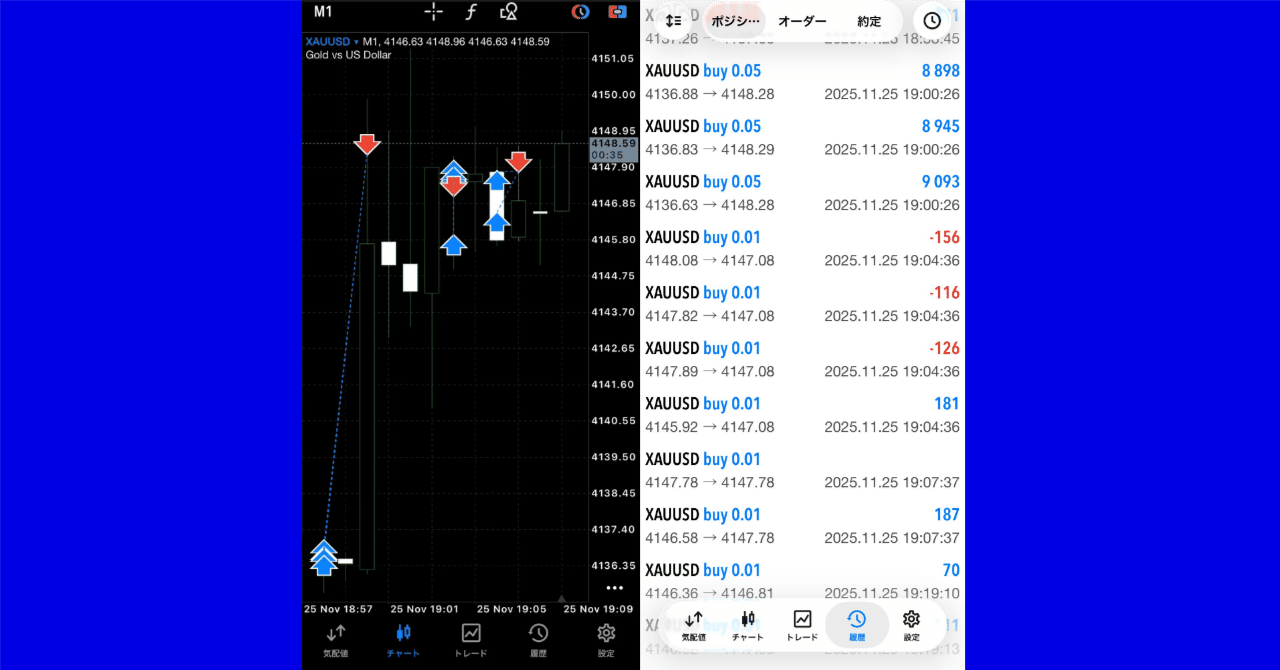Tap 気配値 icon in history bottom bar
Screen dimensions: 1280x670
[x=694, y=626]
